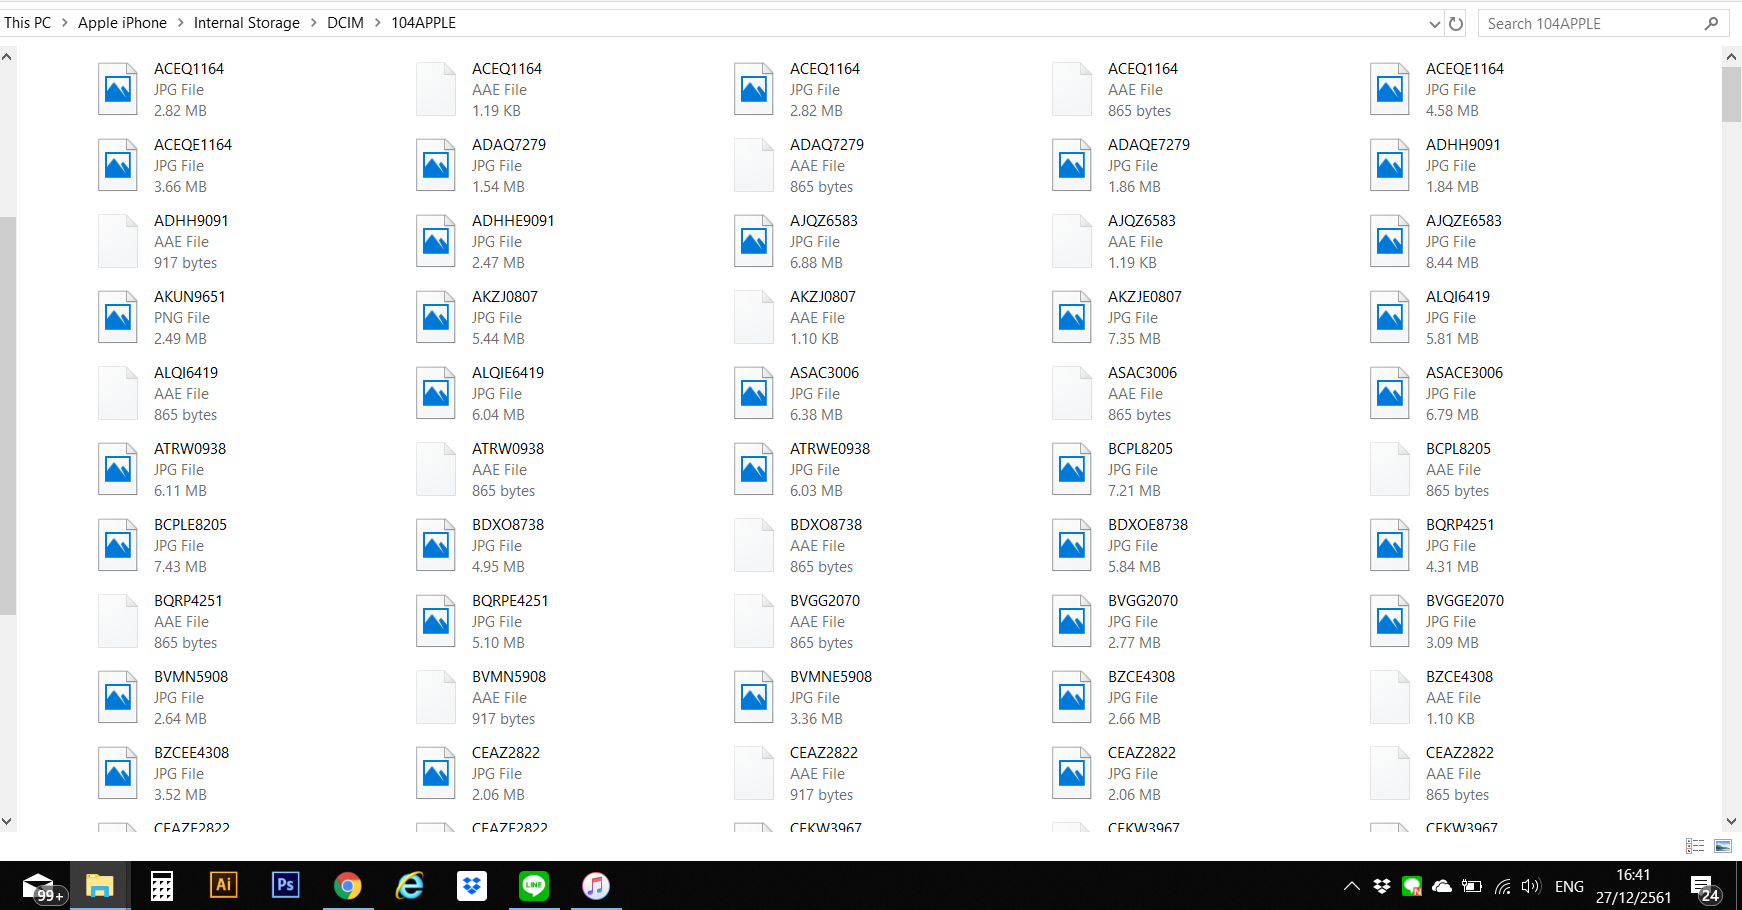Select the file named BZCEE4308
Image resolution: width=1742 pixels, height=910 pixels.
point(166,773)
